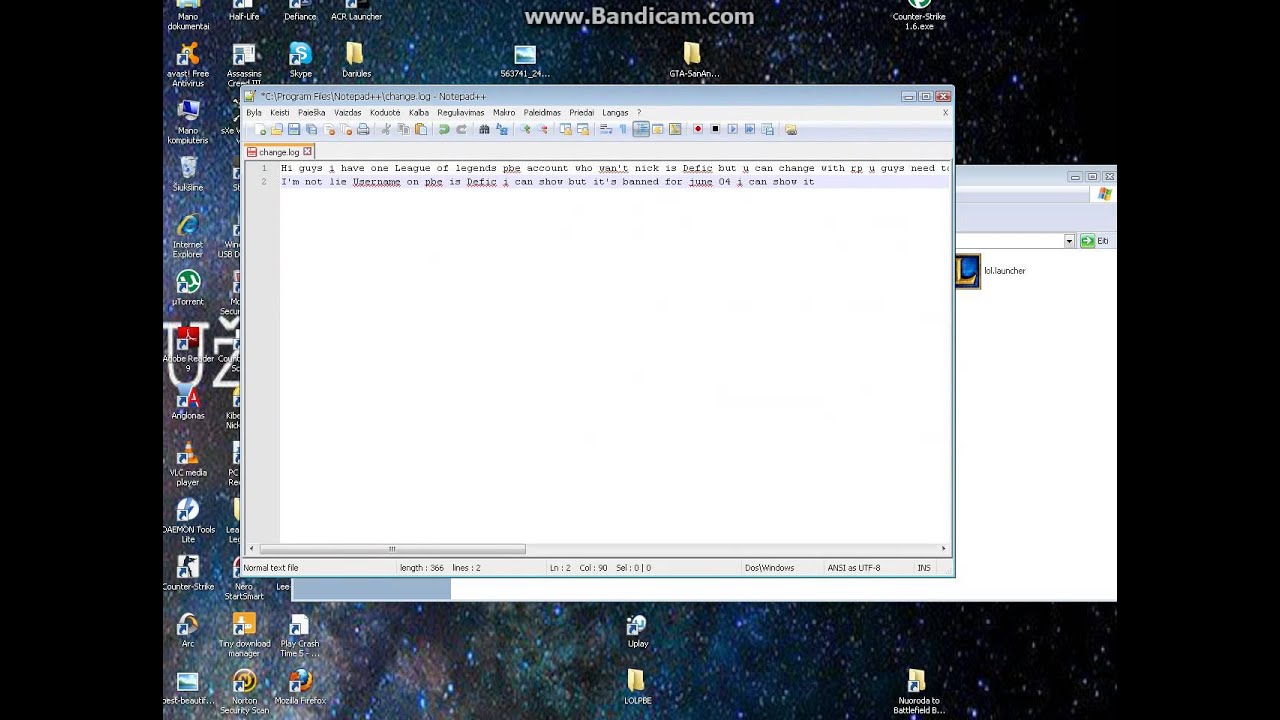Open the Makro menu

coord(504,113)
